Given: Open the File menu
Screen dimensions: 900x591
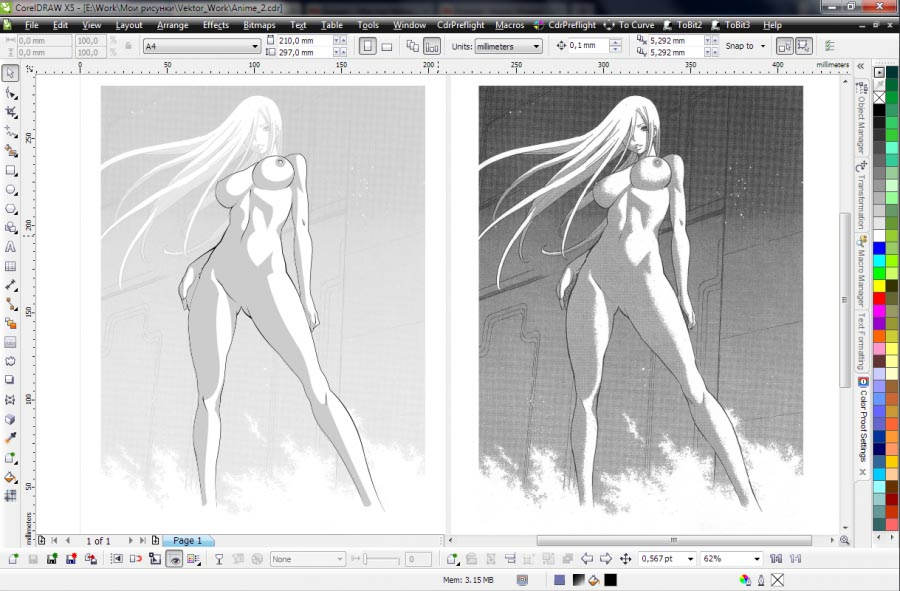Looking at the screenshot, I should click(x=32, y=25).
